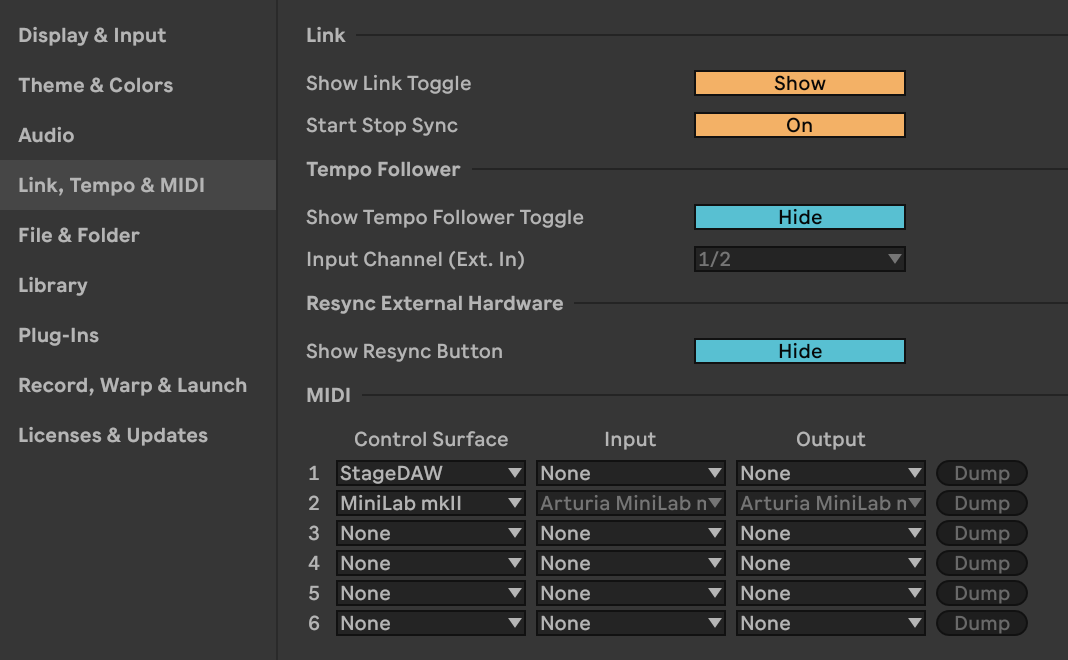
Task: Open the Output dropdown for row 4
Action: coord(830,563)
